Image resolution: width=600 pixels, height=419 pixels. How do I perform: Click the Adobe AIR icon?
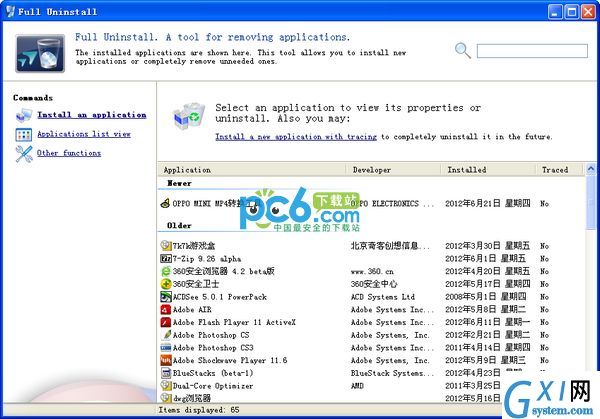coord(165,309)
